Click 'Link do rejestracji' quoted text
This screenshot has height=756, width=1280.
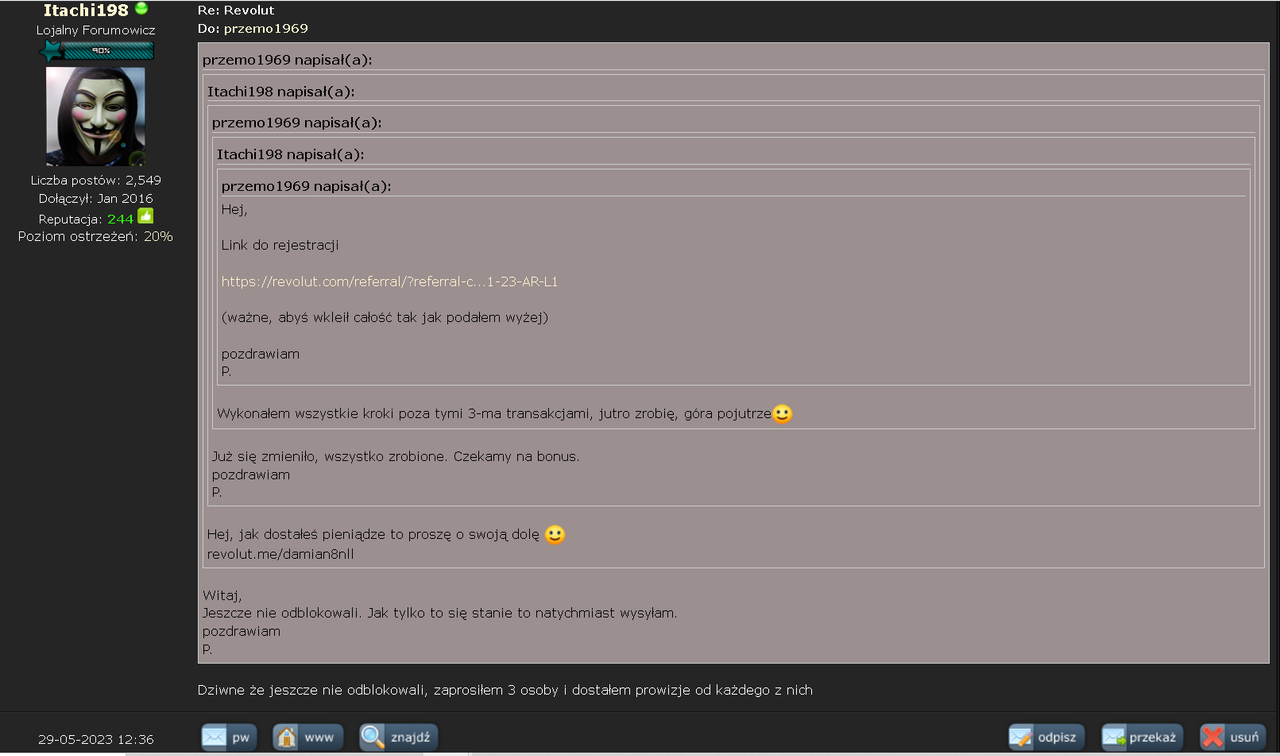click(280, 245)
